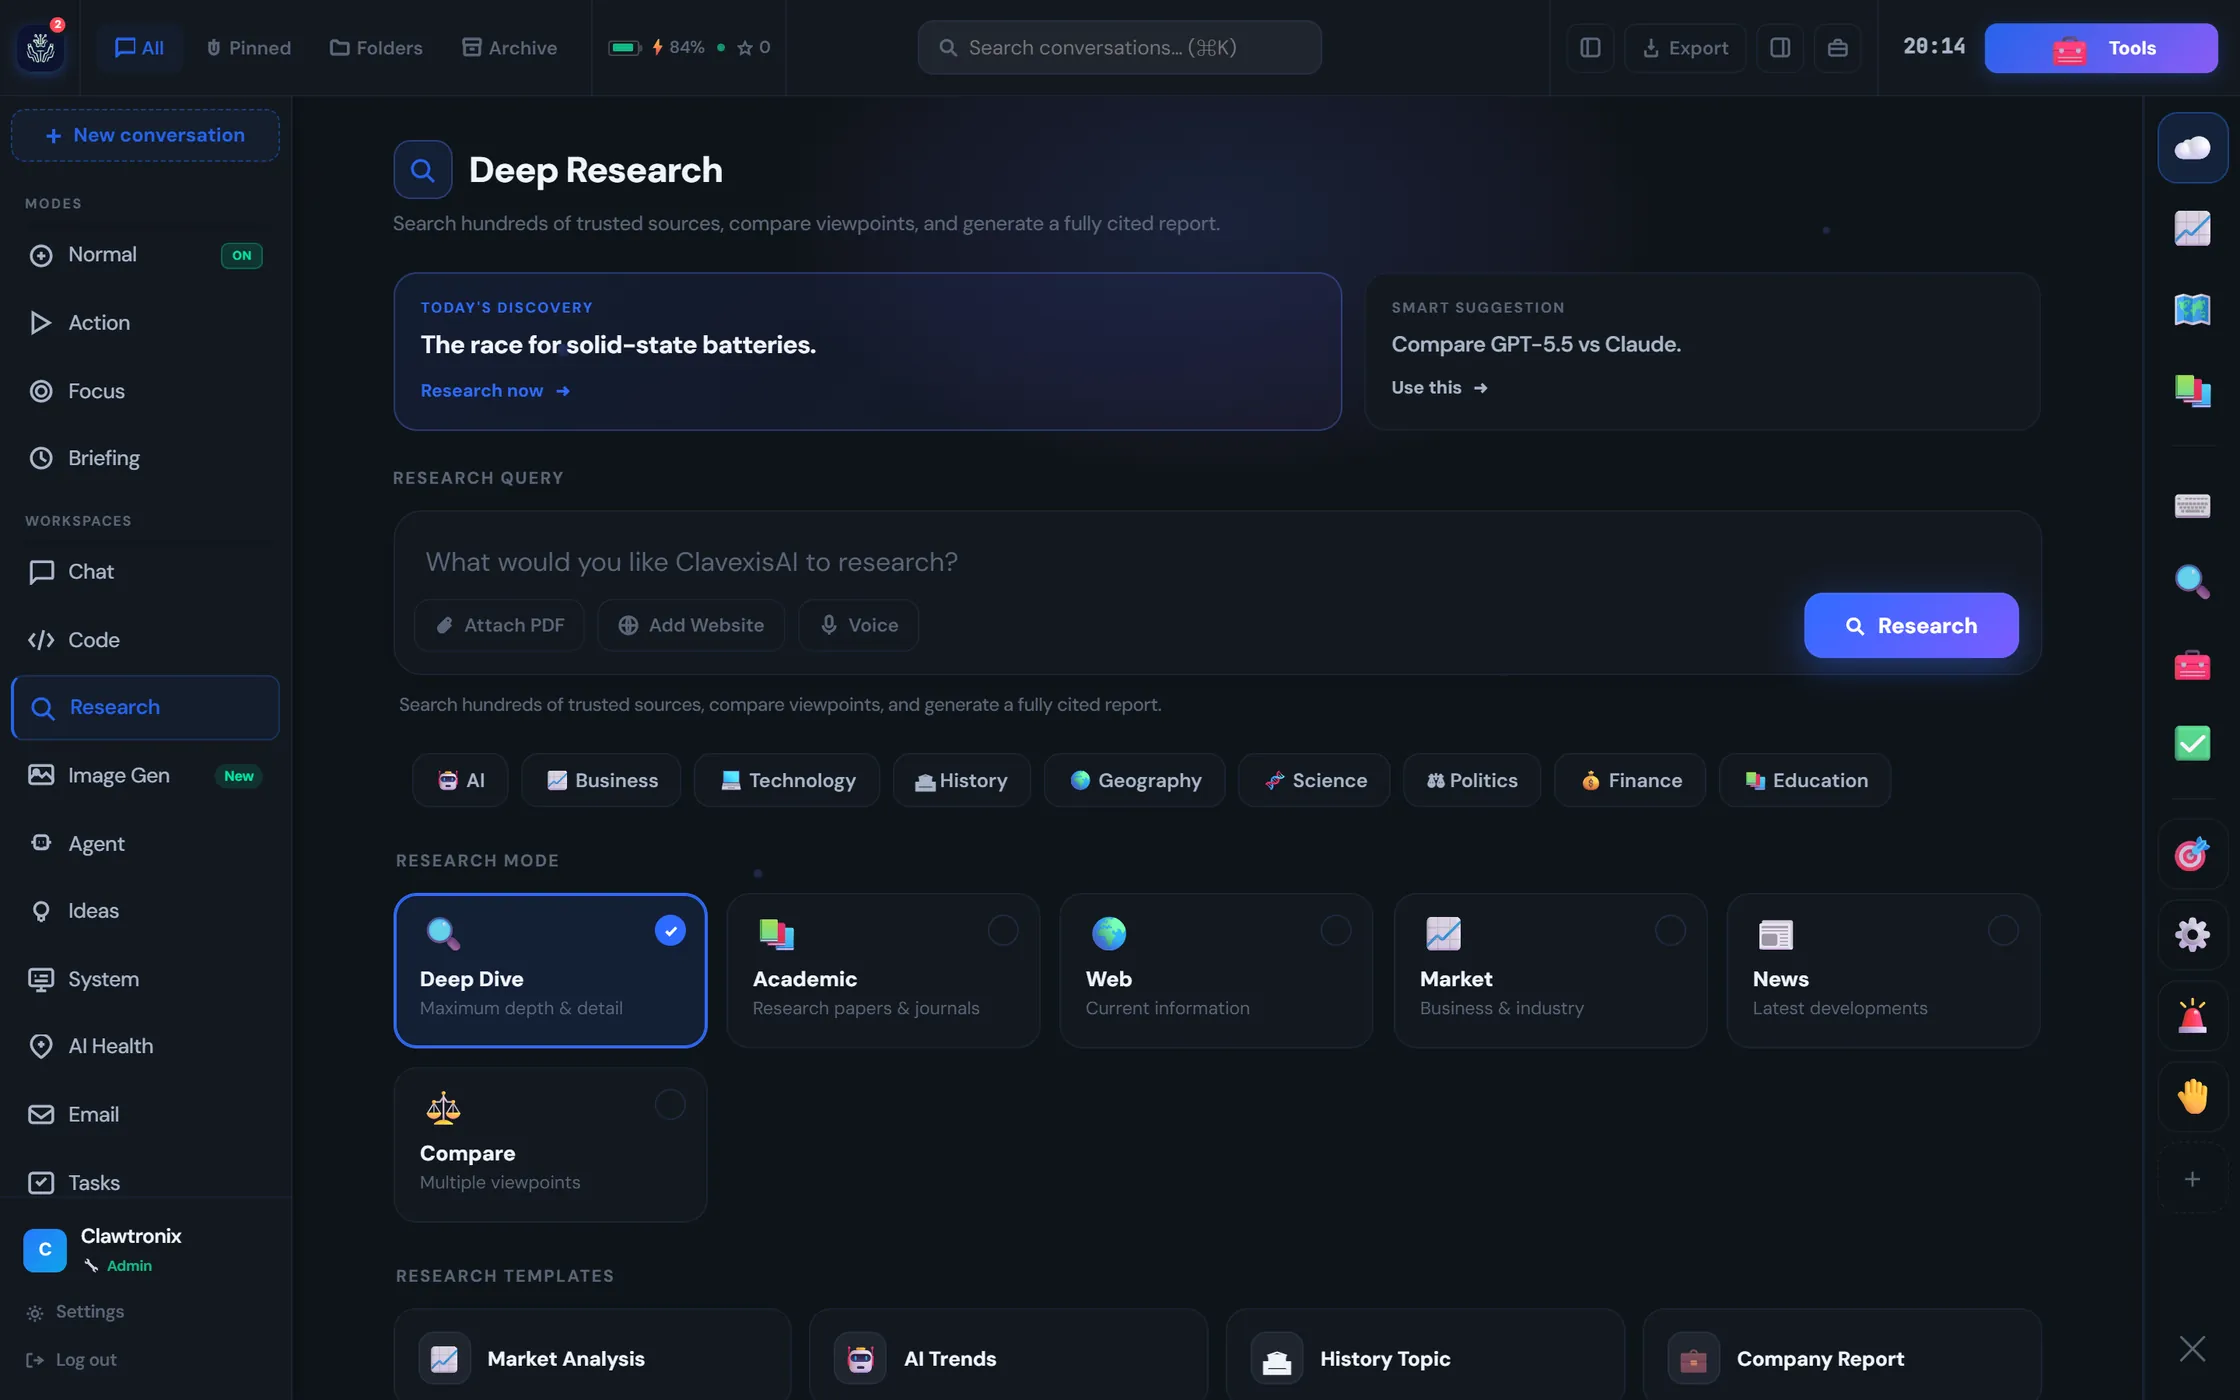Click the star favorites counter in top bar
The width and height of the screenshot is (2240, 1400).
click(x=753, y=47)
